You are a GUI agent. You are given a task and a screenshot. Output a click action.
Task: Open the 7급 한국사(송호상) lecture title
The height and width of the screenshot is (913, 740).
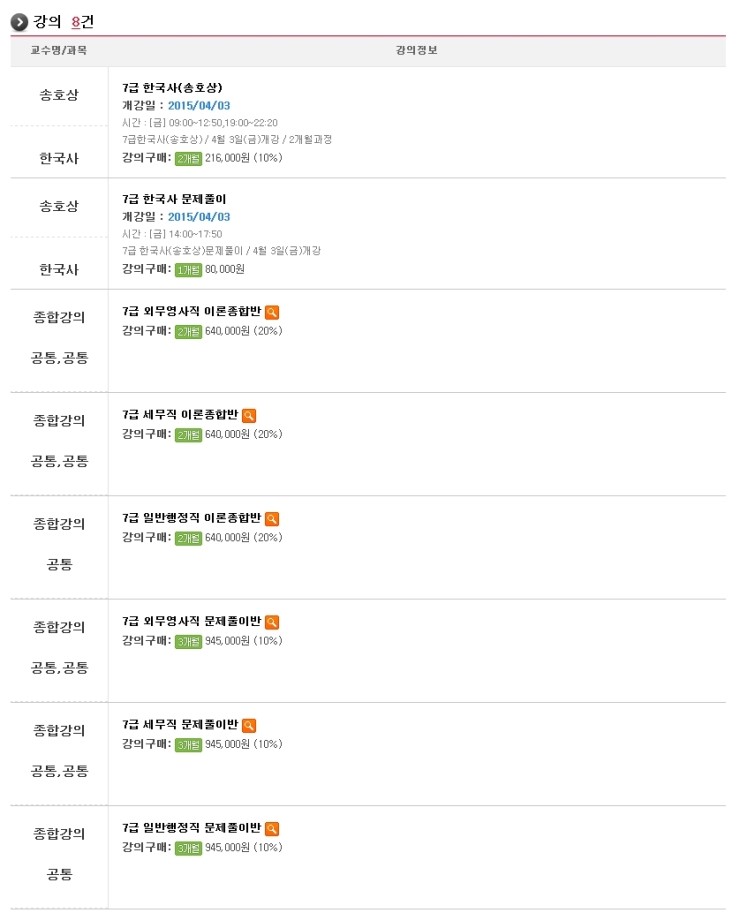[172, 88]
